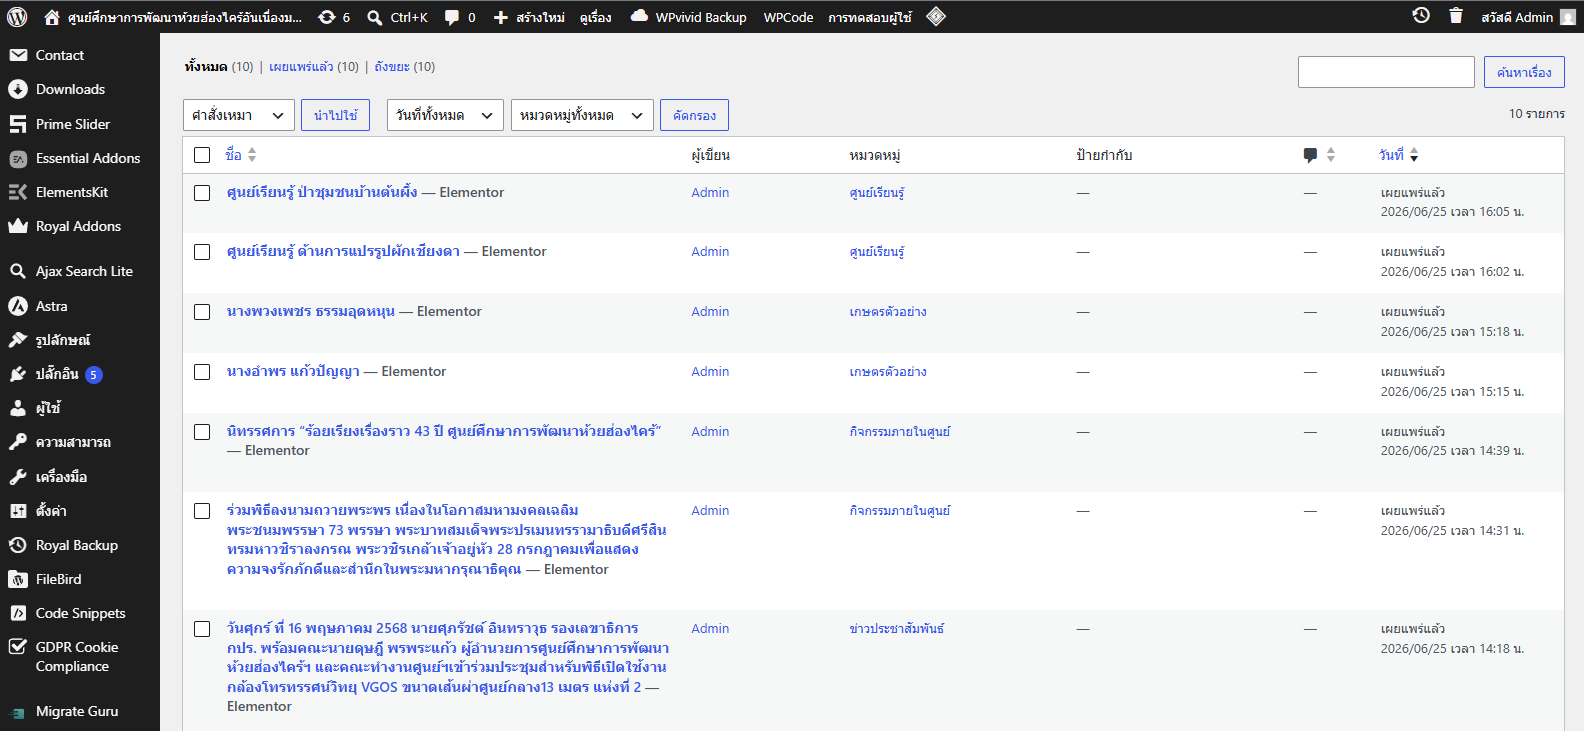Sort posts by comments column icon
Image resolution: width=1584 pixels, height=731 pixels.
coord(1319,155)
